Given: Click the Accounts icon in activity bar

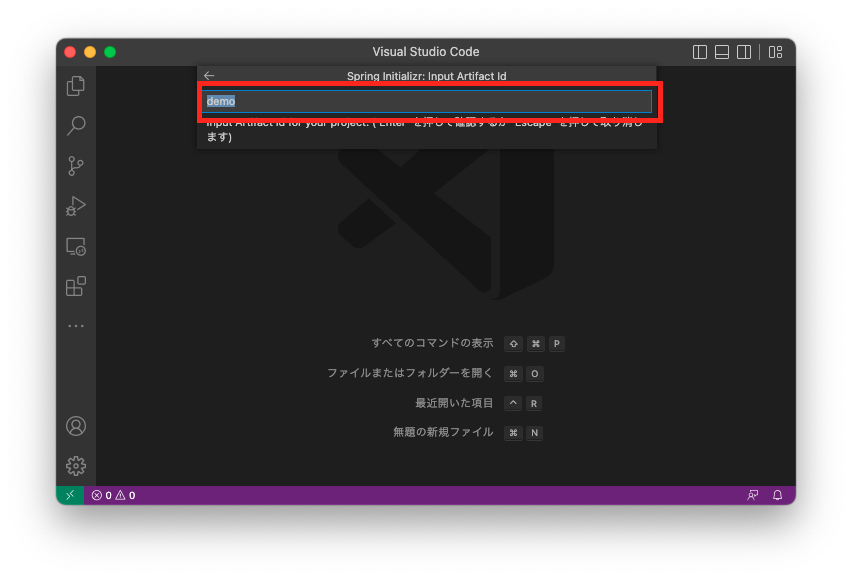Looking at the screenshot, I should coord(76,426).
